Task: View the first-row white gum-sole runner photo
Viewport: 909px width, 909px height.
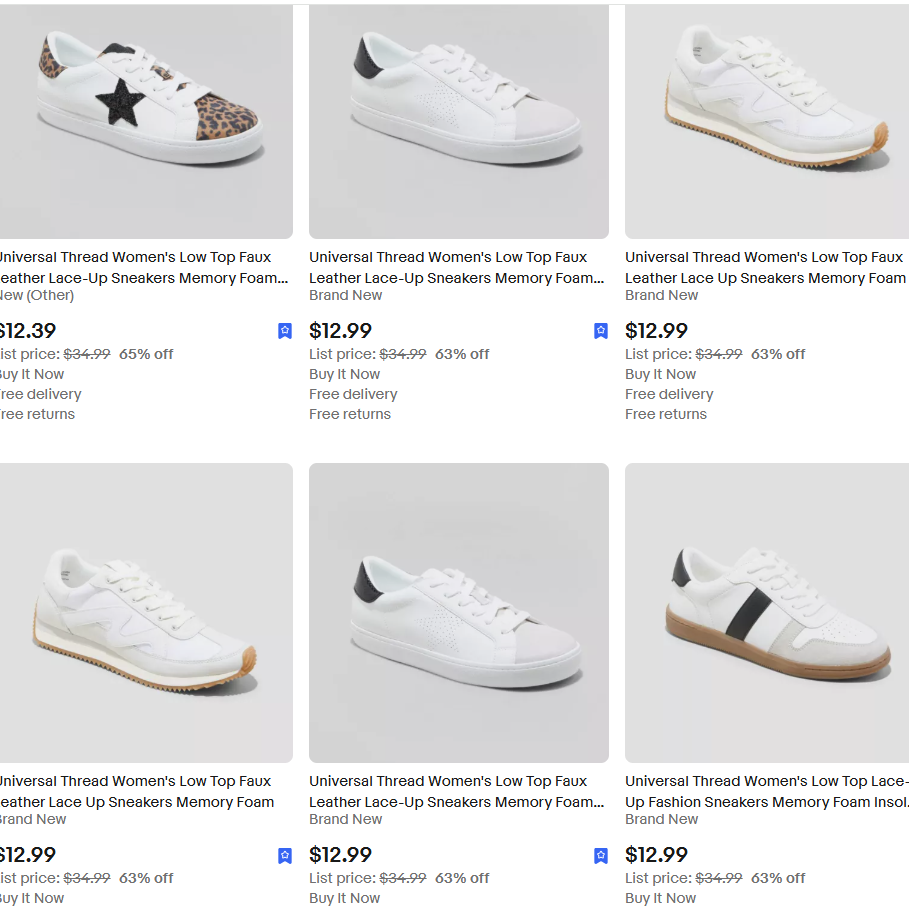Action: [x=767, y=120]
